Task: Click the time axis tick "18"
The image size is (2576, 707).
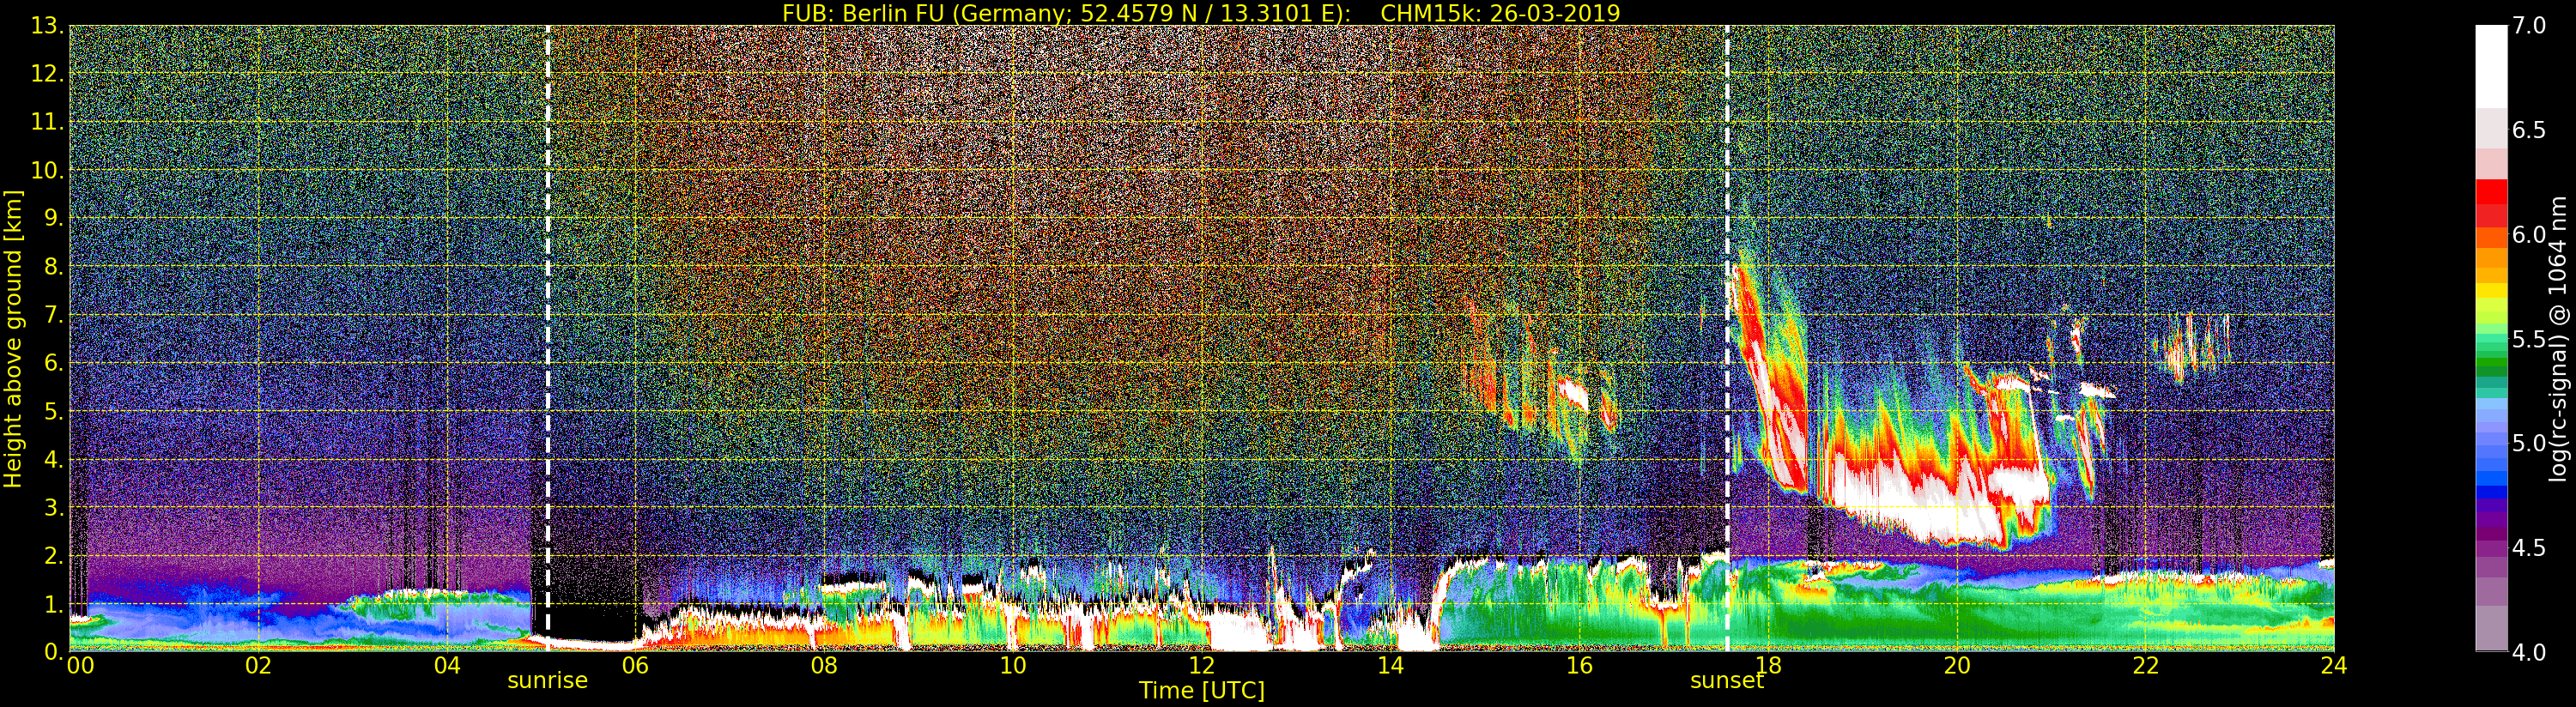Action: 1768,666
